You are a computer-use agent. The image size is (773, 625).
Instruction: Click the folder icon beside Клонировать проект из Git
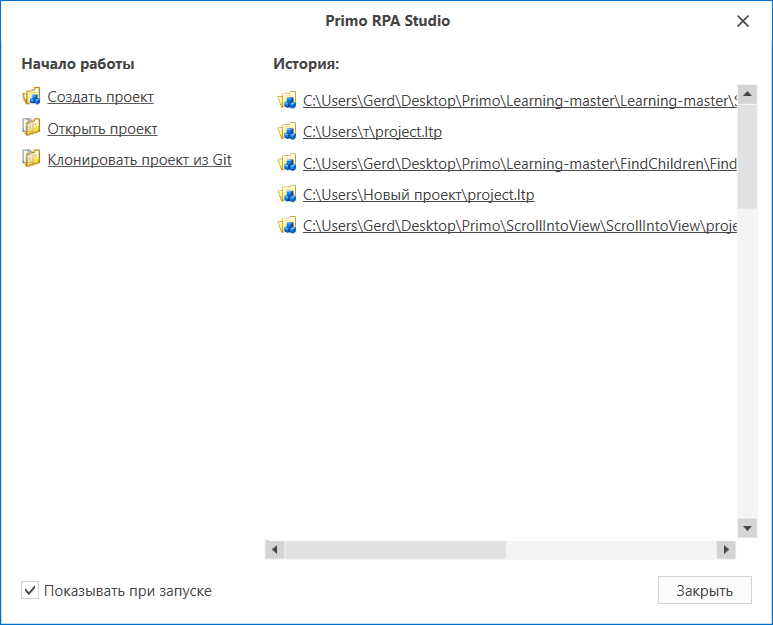coord(32,158)
